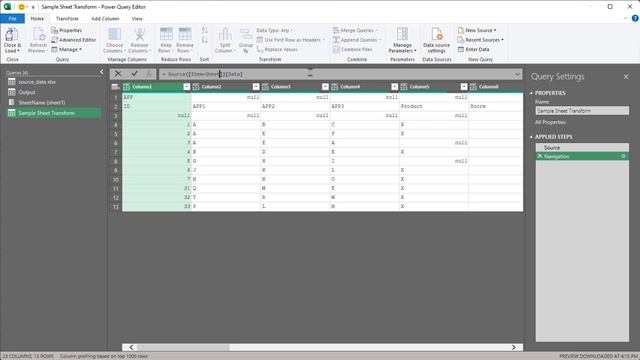Viewport: 640px width, 360px height.
Task: Select the Column2 header
Action: pyautogui.click(x=226, y=87)
